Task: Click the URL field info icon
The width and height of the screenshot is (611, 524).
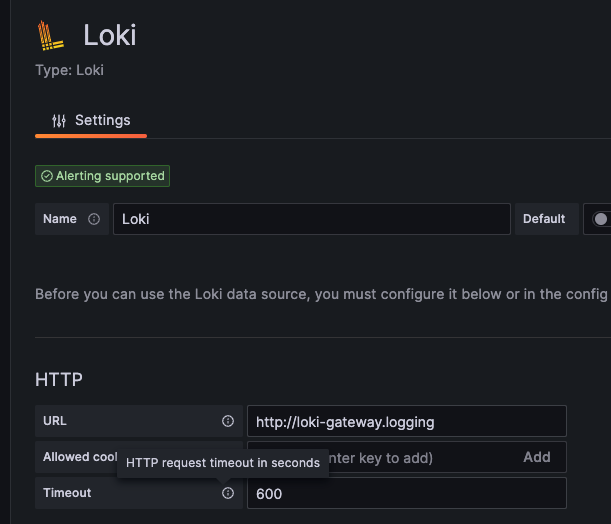Action: [227, 421]
